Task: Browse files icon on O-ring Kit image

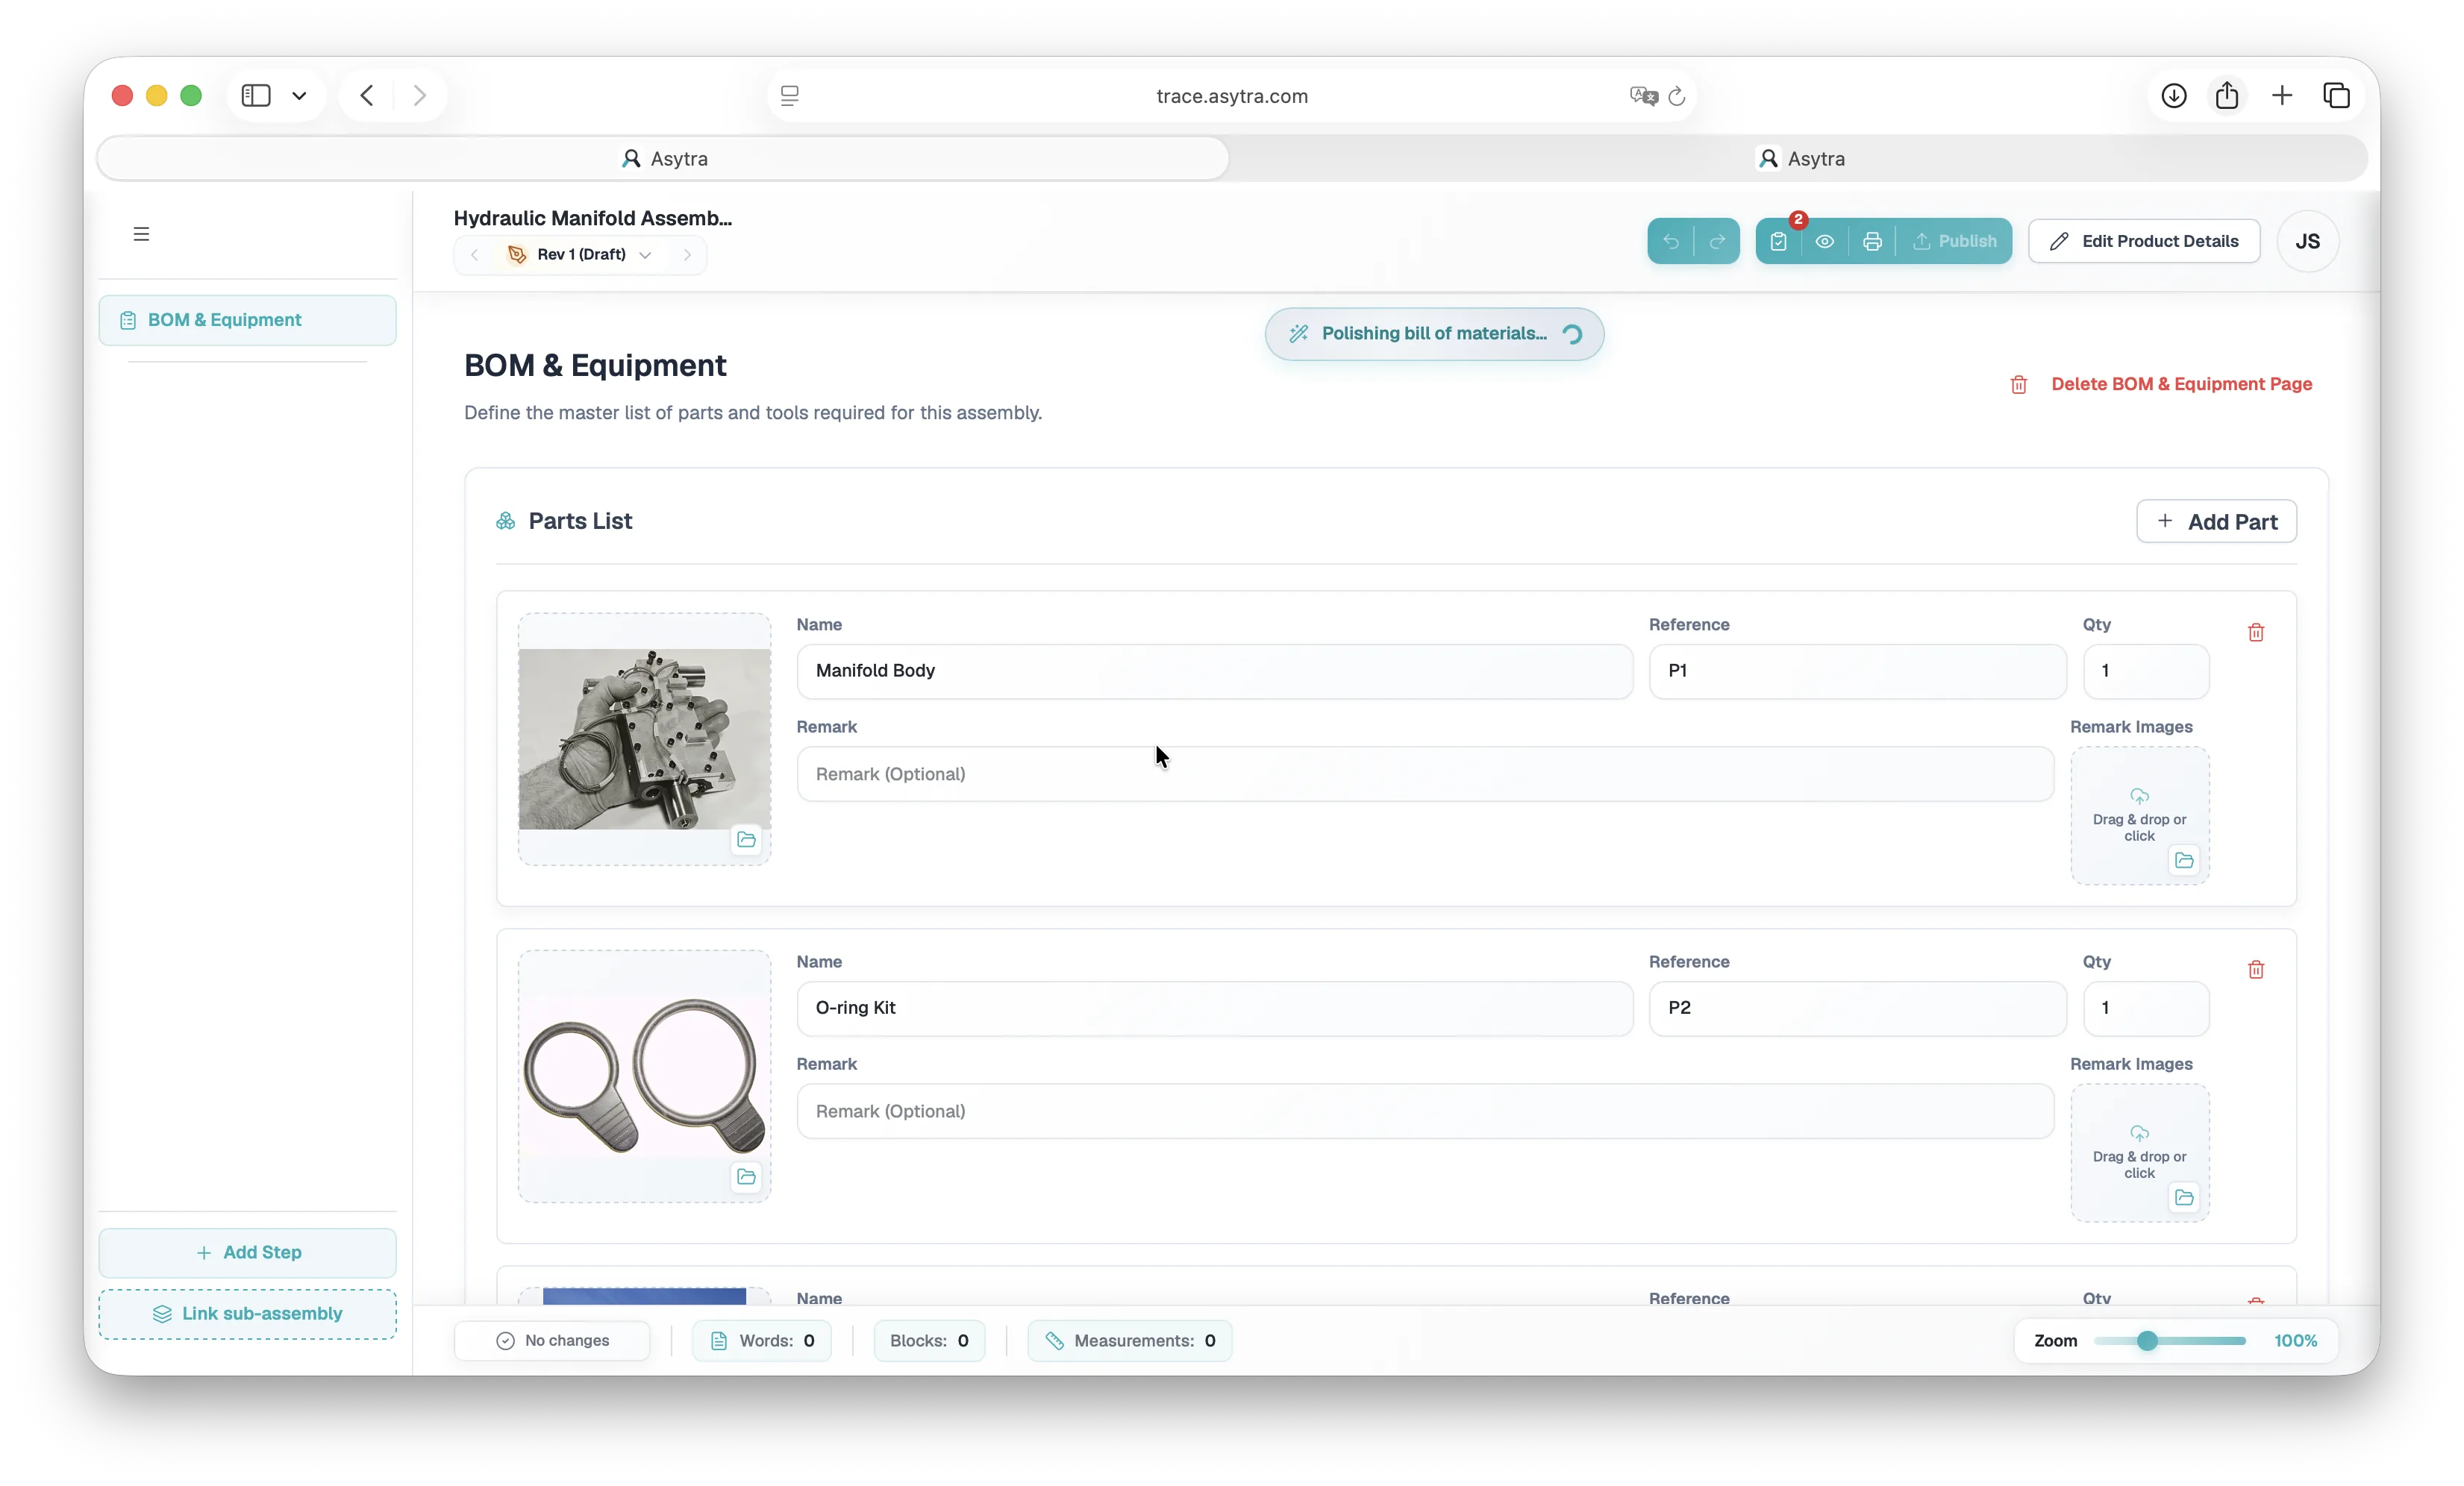Action: (746, 1176)
